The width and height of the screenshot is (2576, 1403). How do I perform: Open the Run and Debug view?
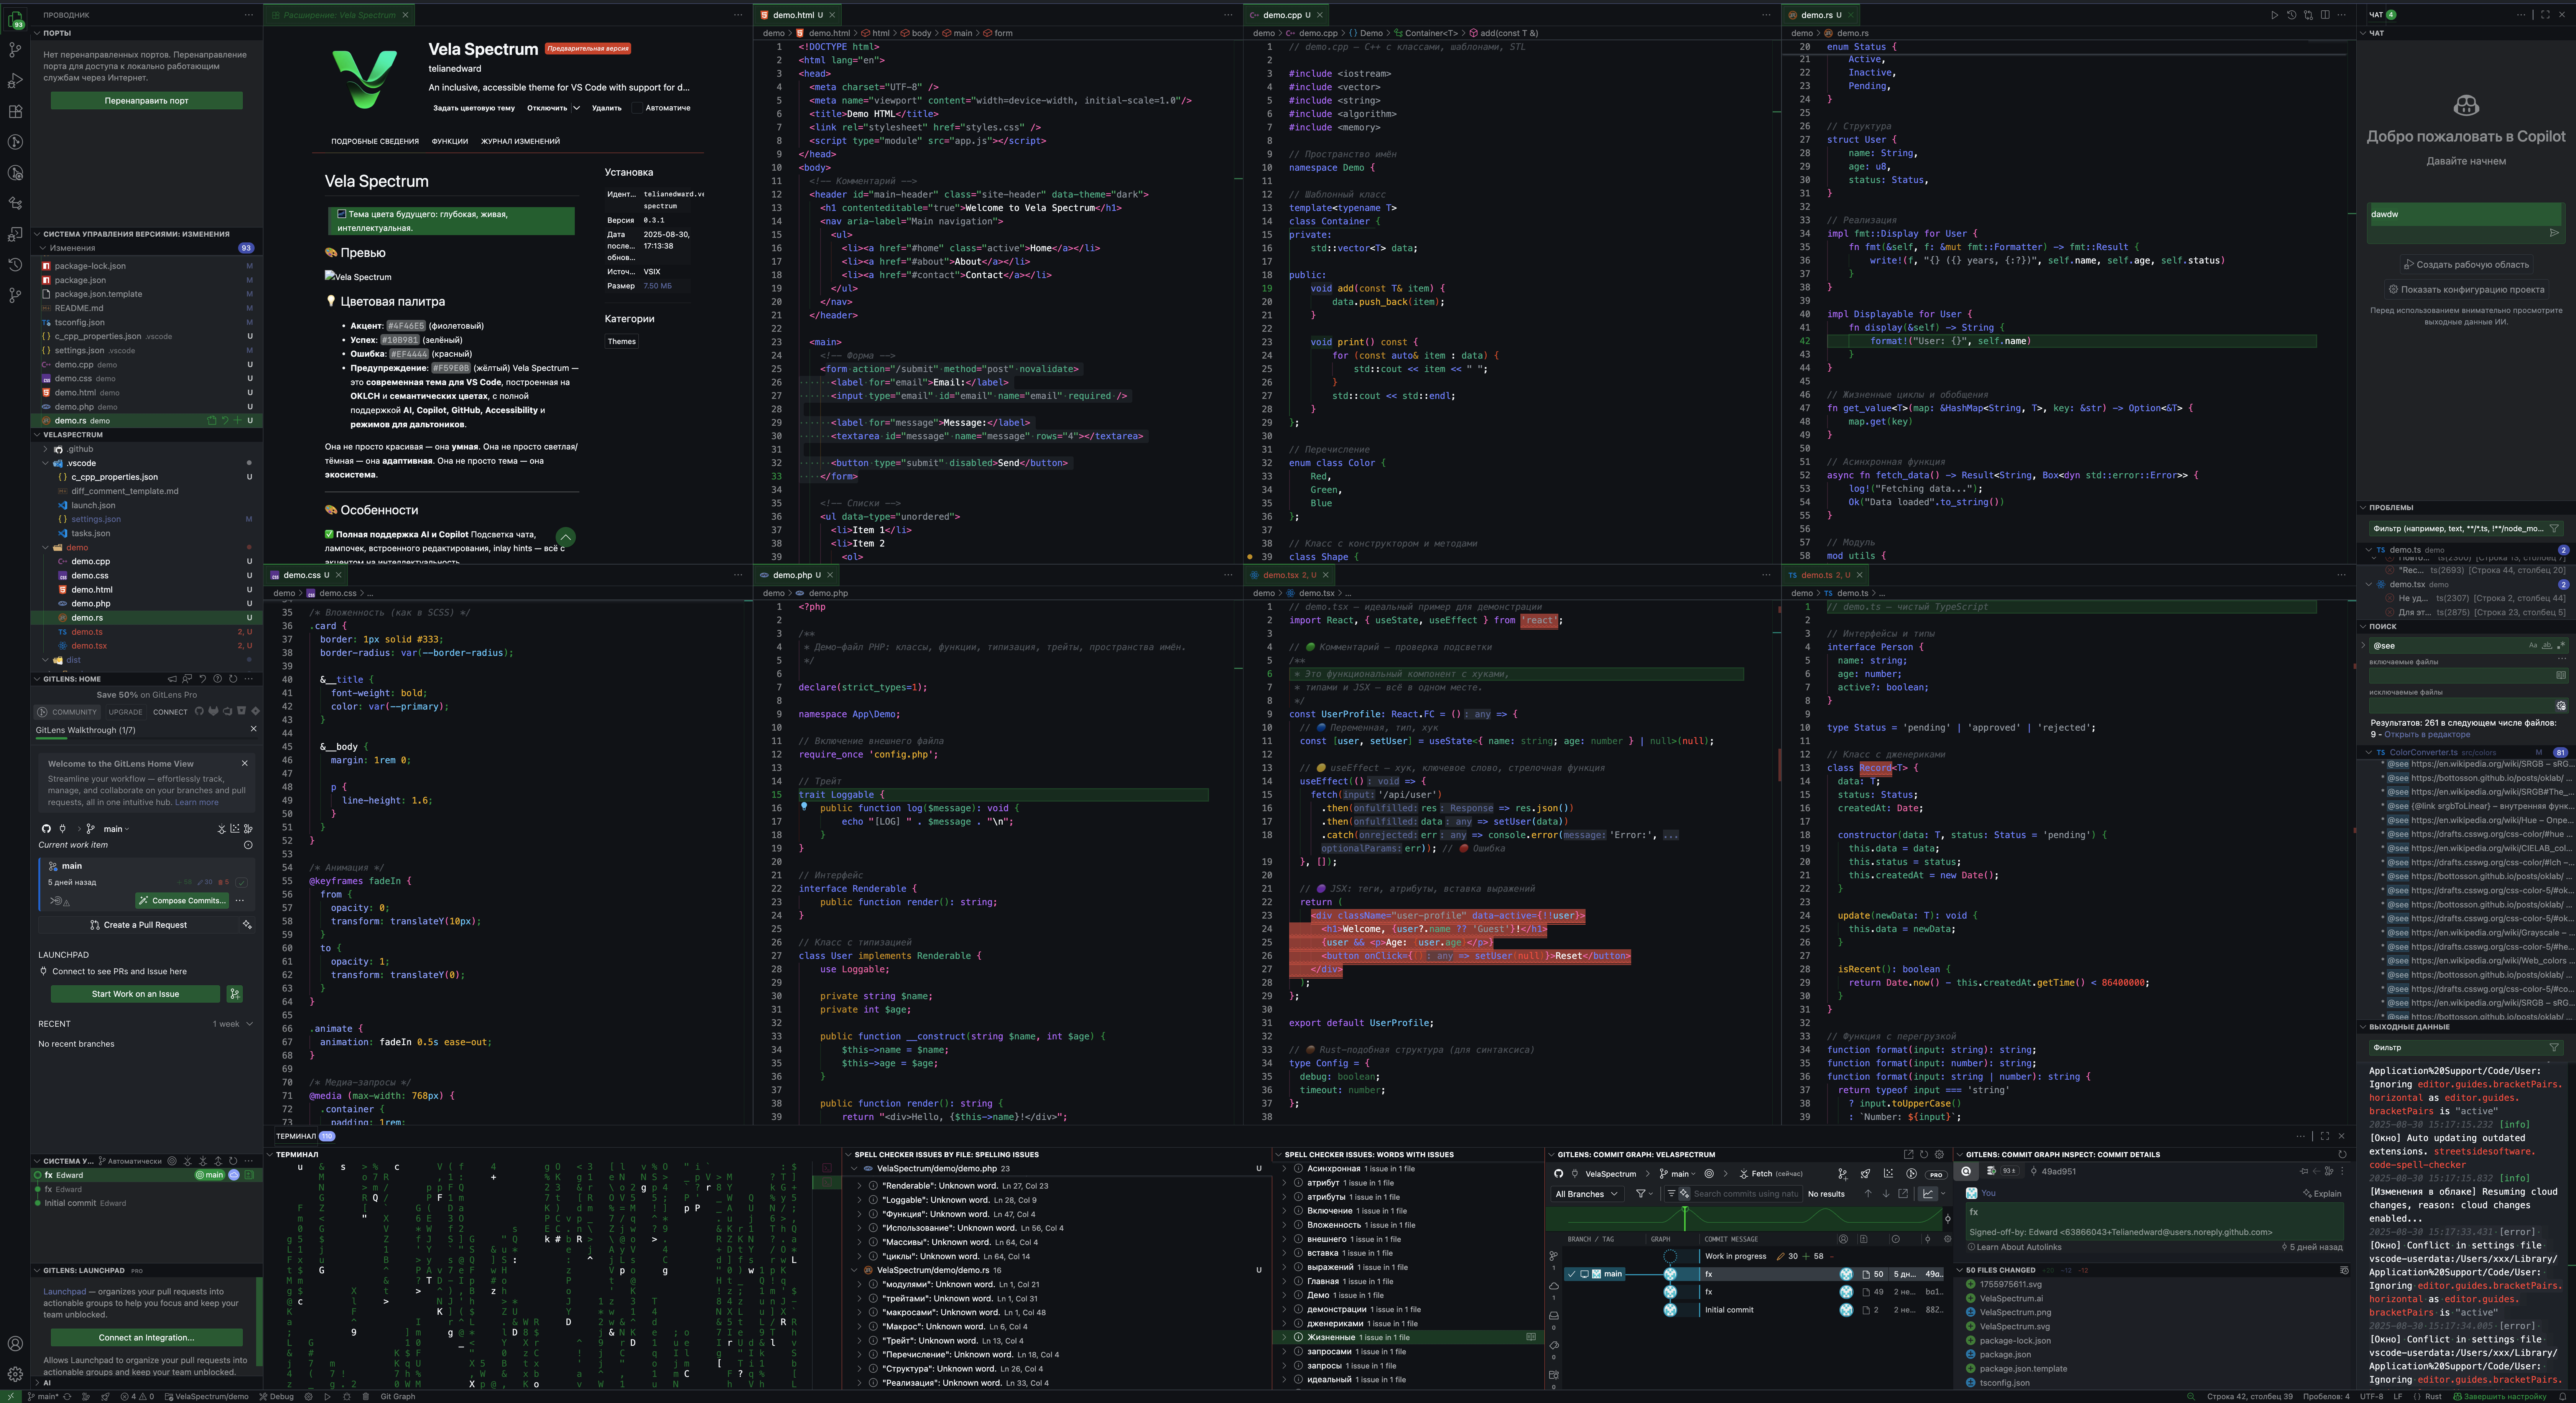[x=15, y=81]
